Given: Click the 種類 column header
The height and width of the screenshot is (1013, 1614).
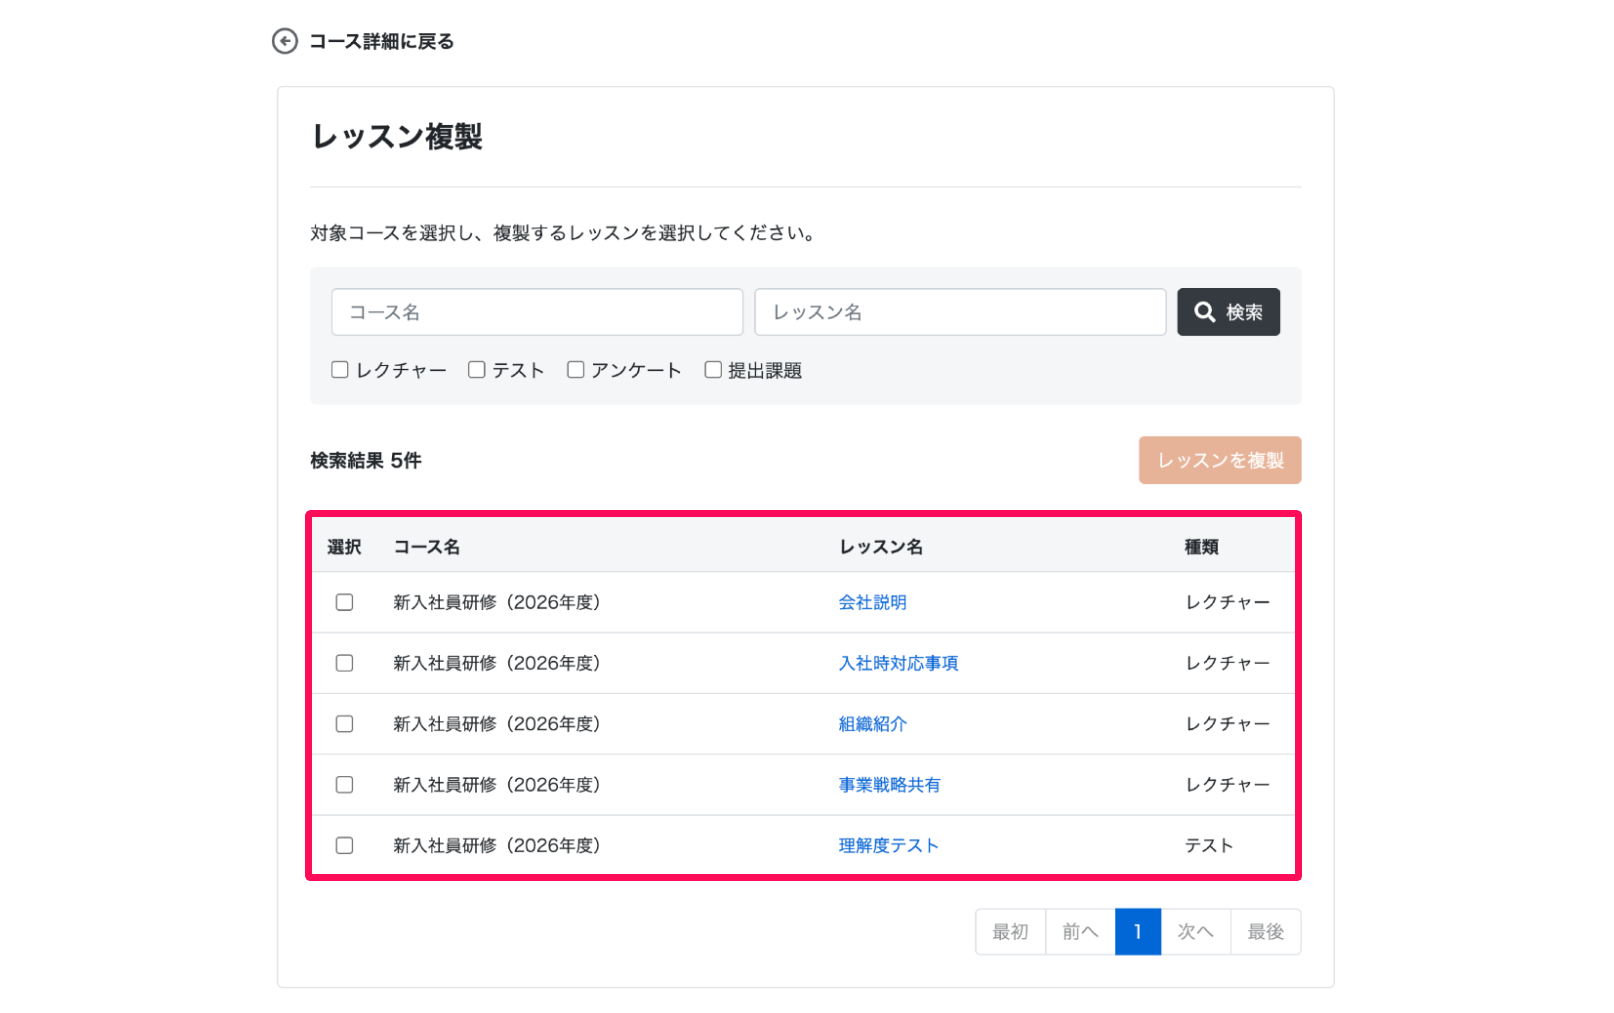Looking at the screenshot, I should click(1202, 547).
